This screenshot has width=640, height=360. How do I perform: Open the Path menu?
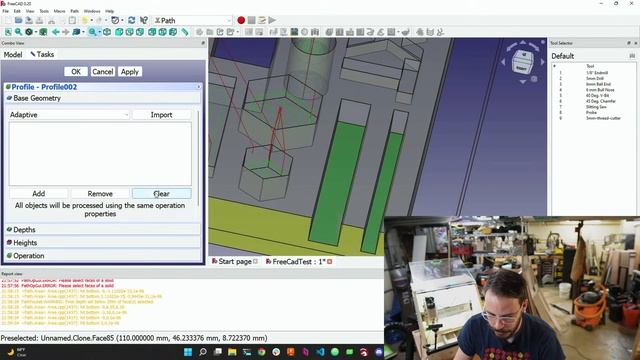point(74,11)
